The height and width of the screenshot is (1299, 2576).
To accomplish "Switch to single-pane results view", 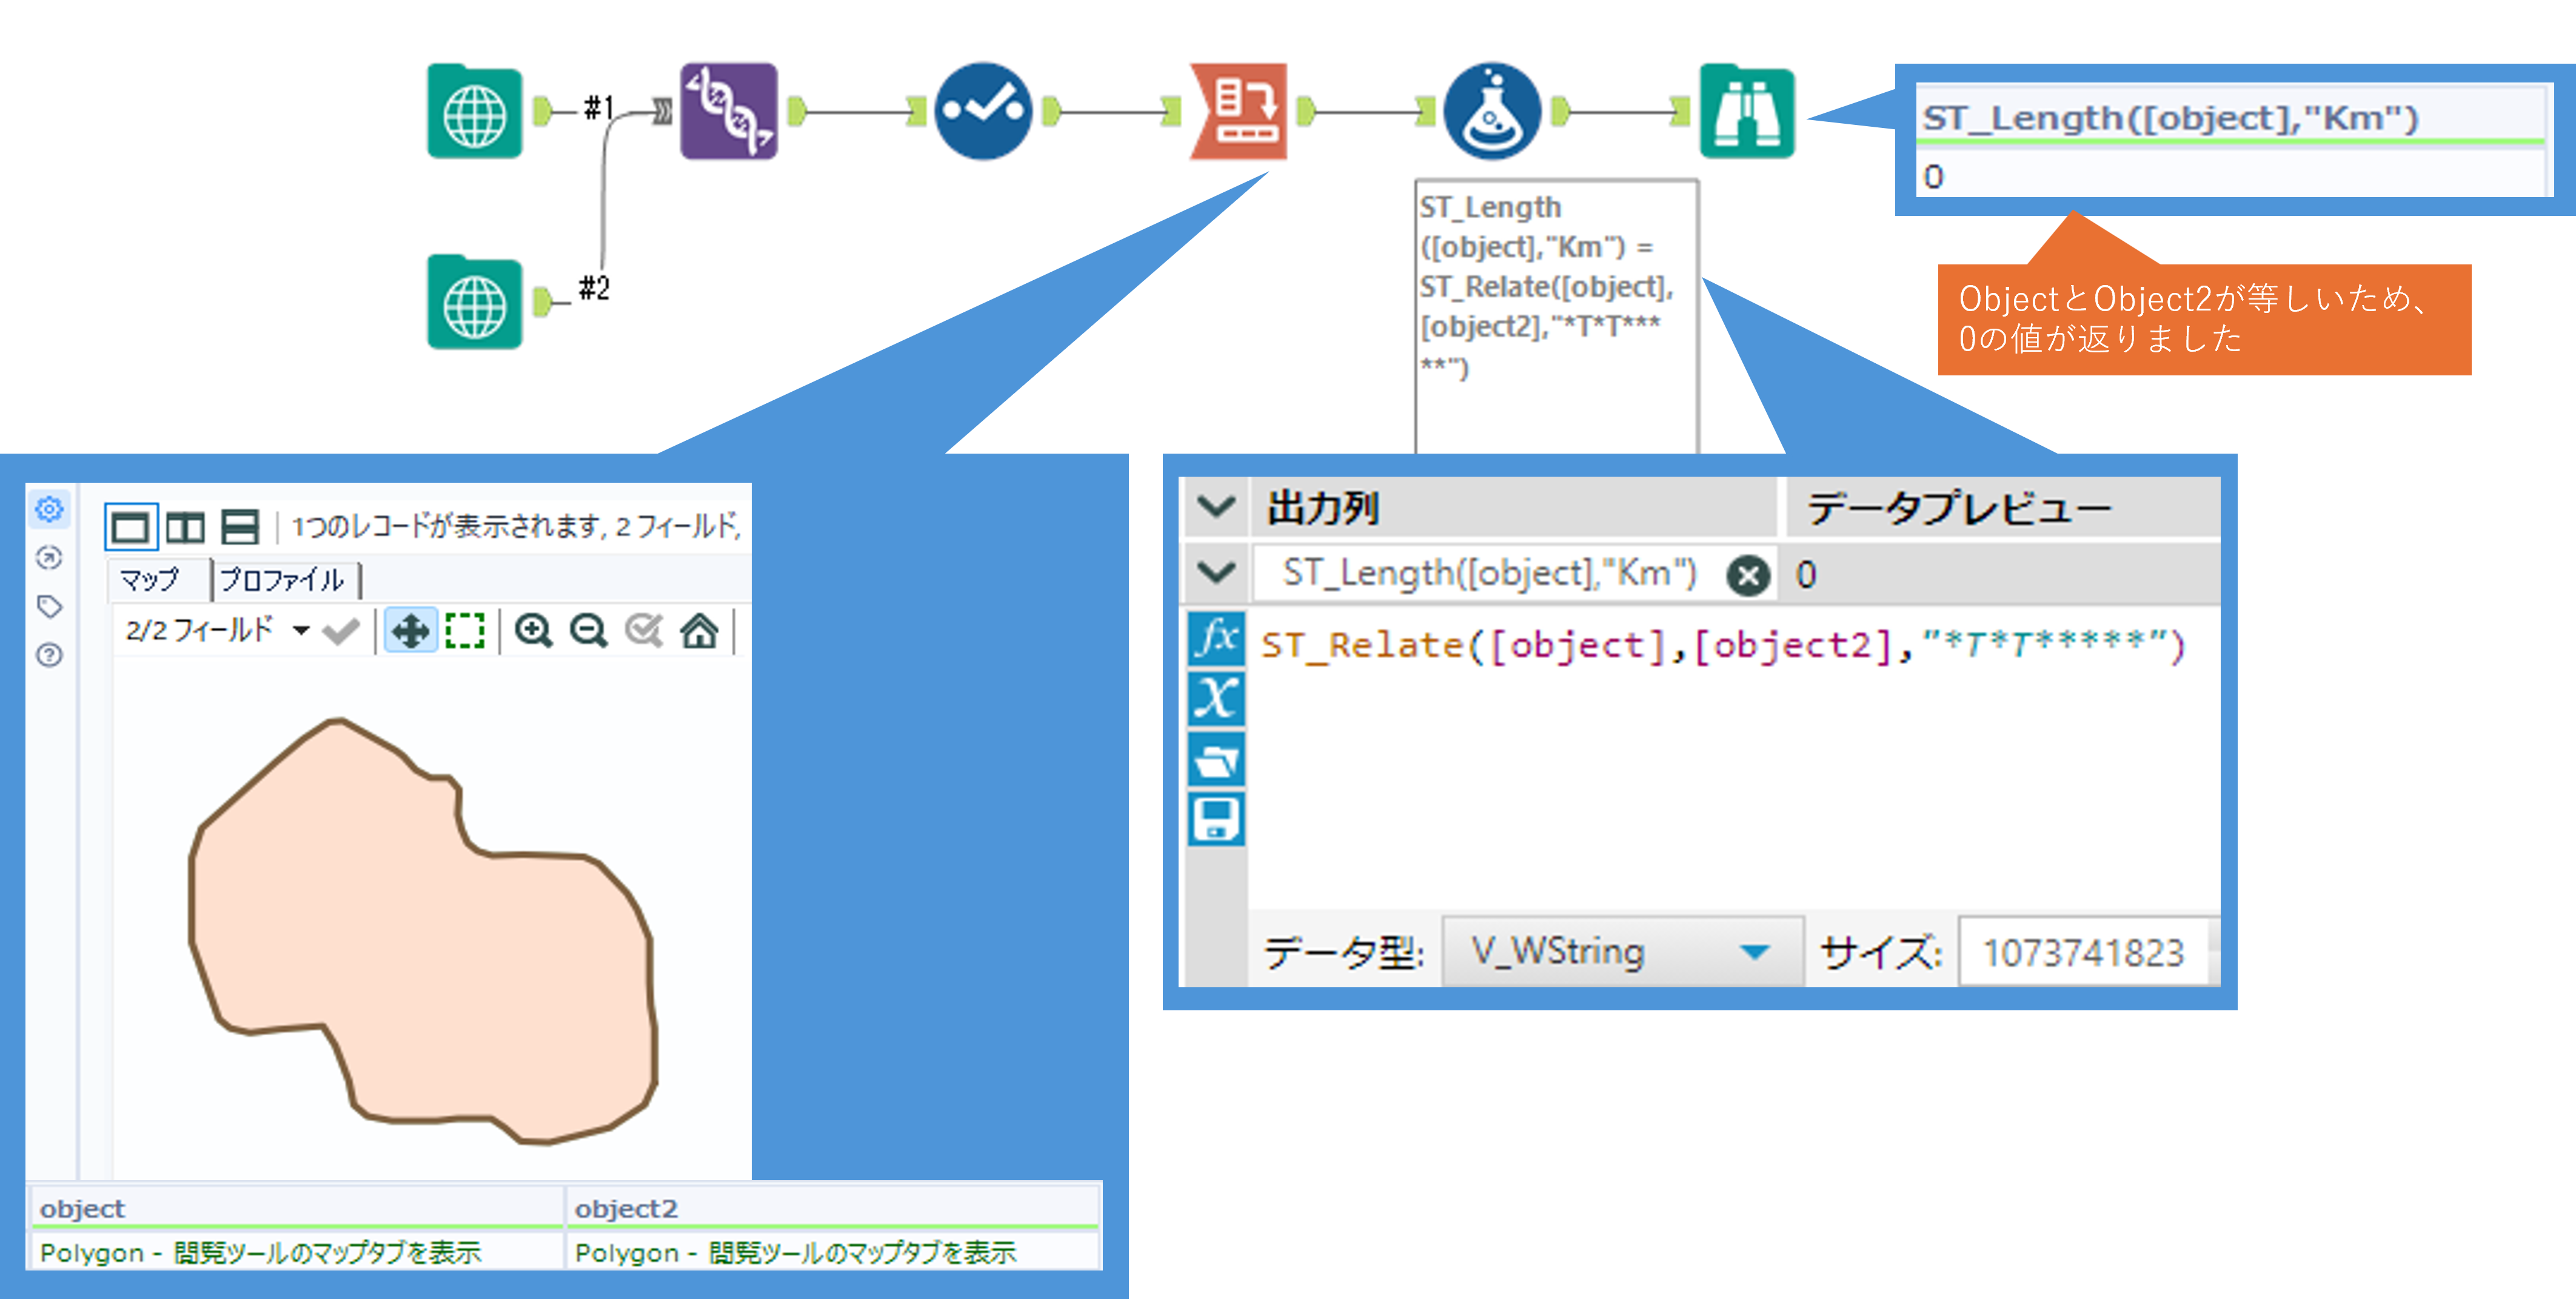I will pyautogui.click(x=131, y=526).
